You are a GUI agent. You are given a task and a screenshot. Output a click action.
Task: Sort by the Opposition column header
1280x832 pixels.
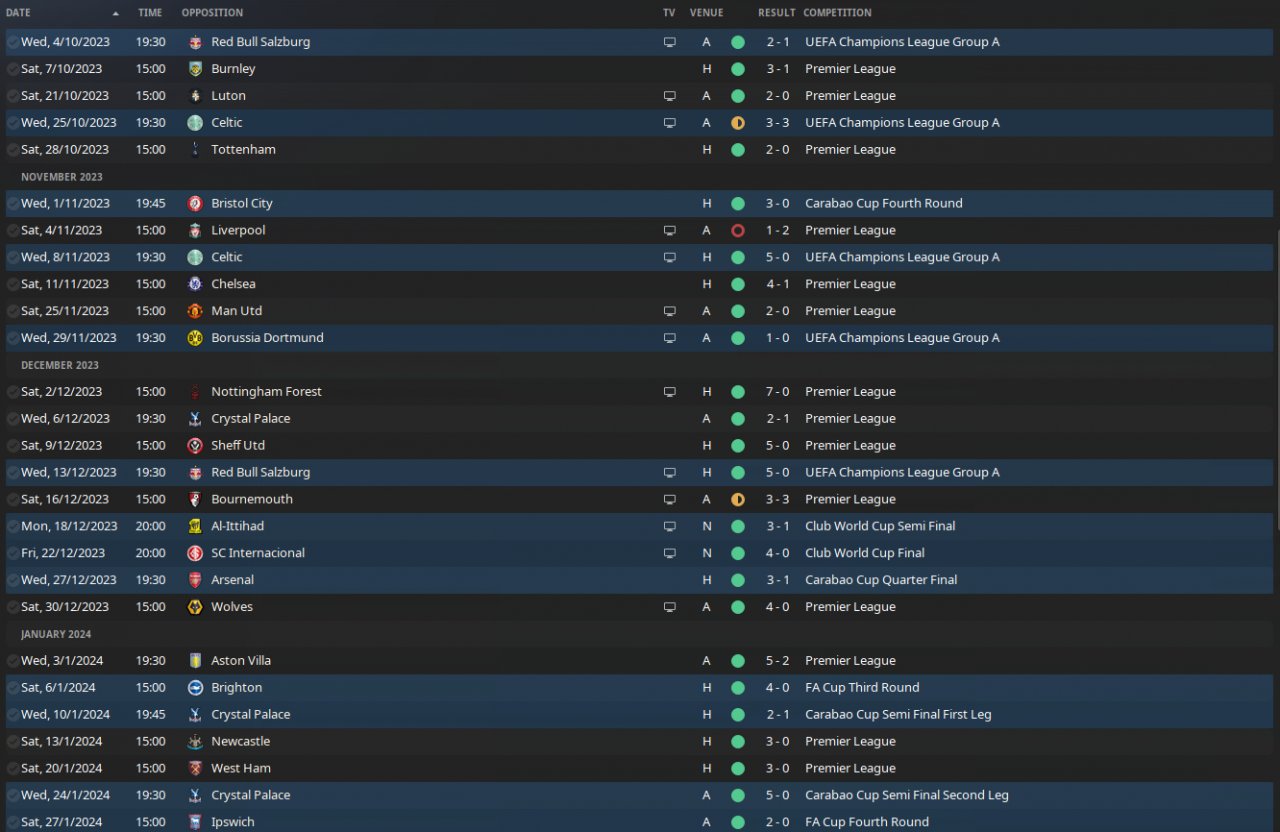(x=212, y=13)
